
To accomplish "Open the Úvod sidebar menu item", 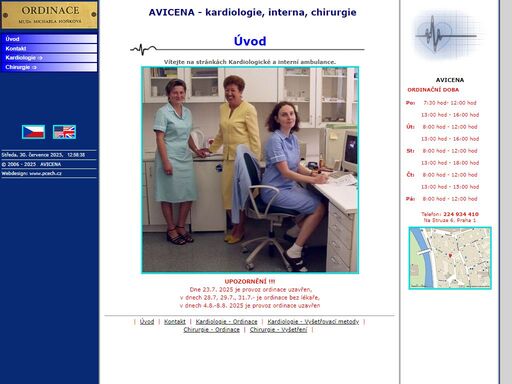I will coord(49,39).
